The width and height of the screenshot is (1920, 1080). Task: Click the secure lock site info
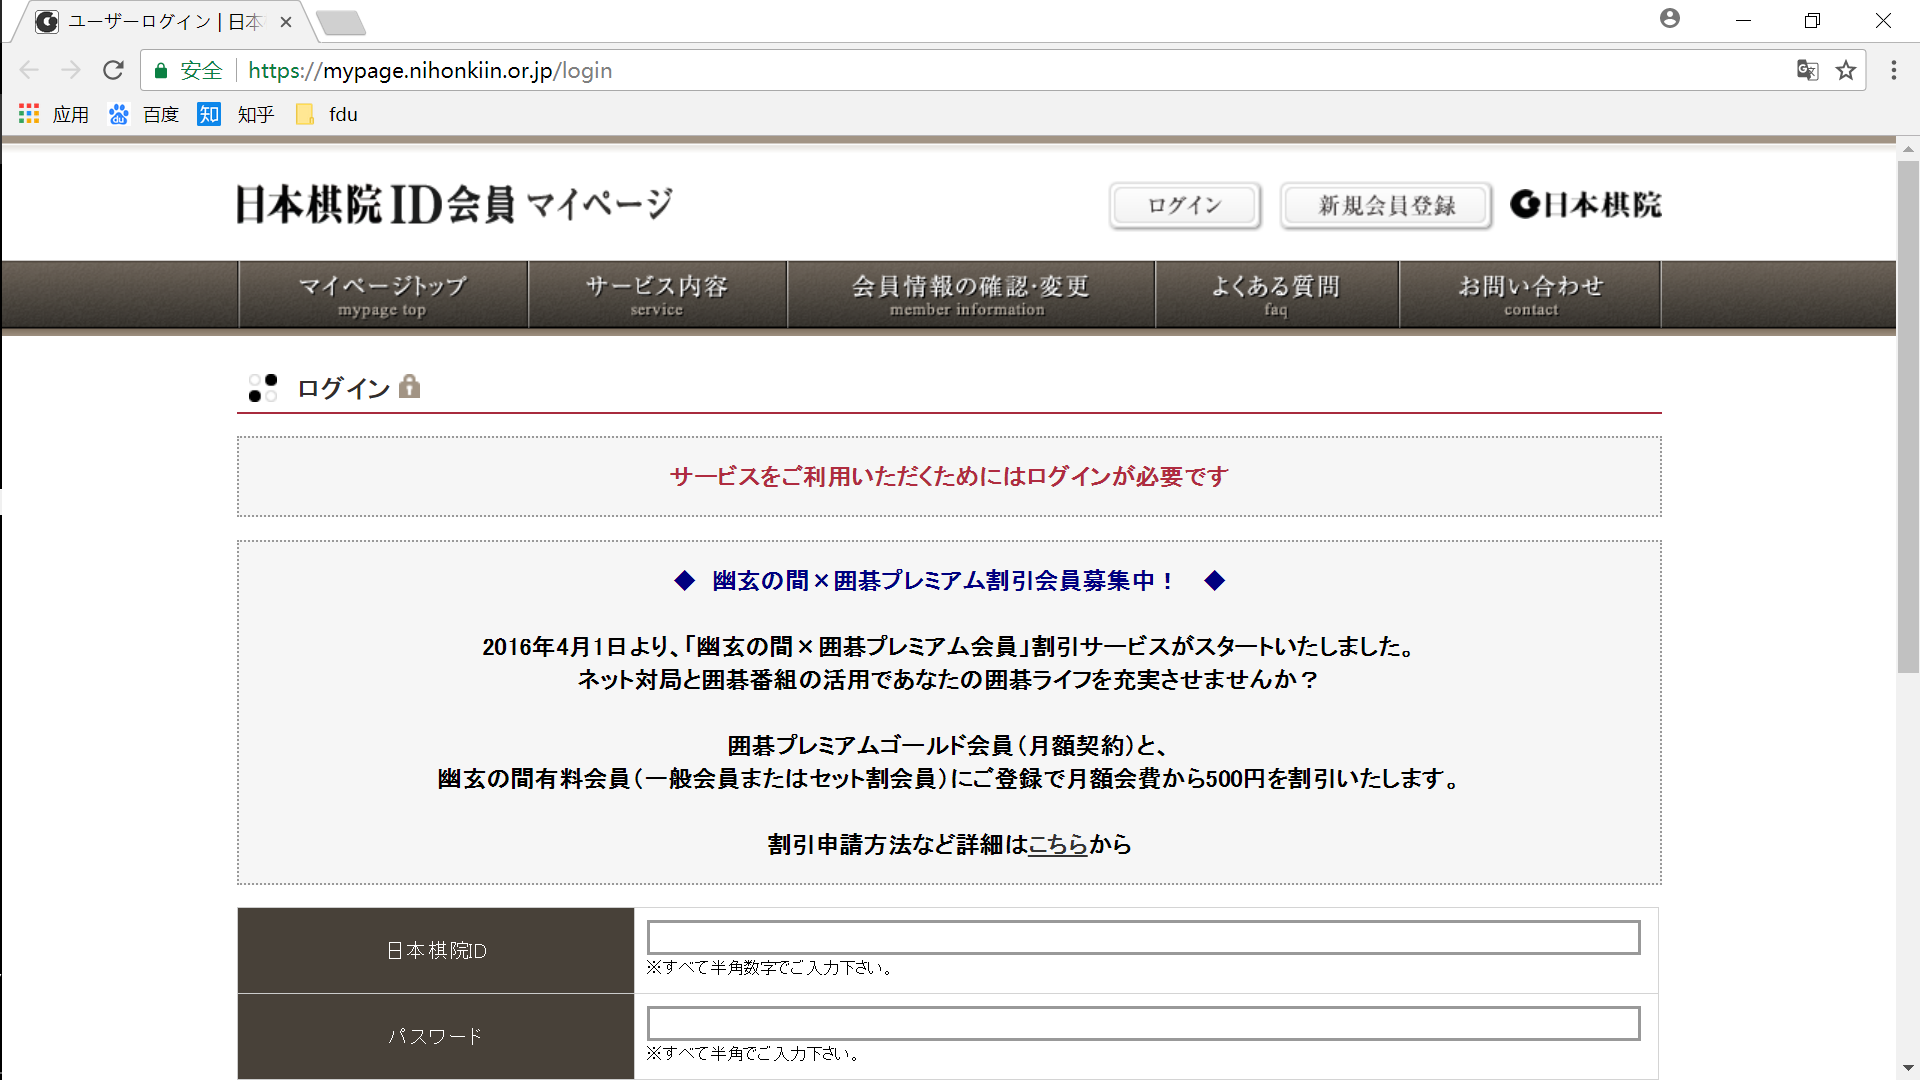pyautogui.click(x=188, y=70)
